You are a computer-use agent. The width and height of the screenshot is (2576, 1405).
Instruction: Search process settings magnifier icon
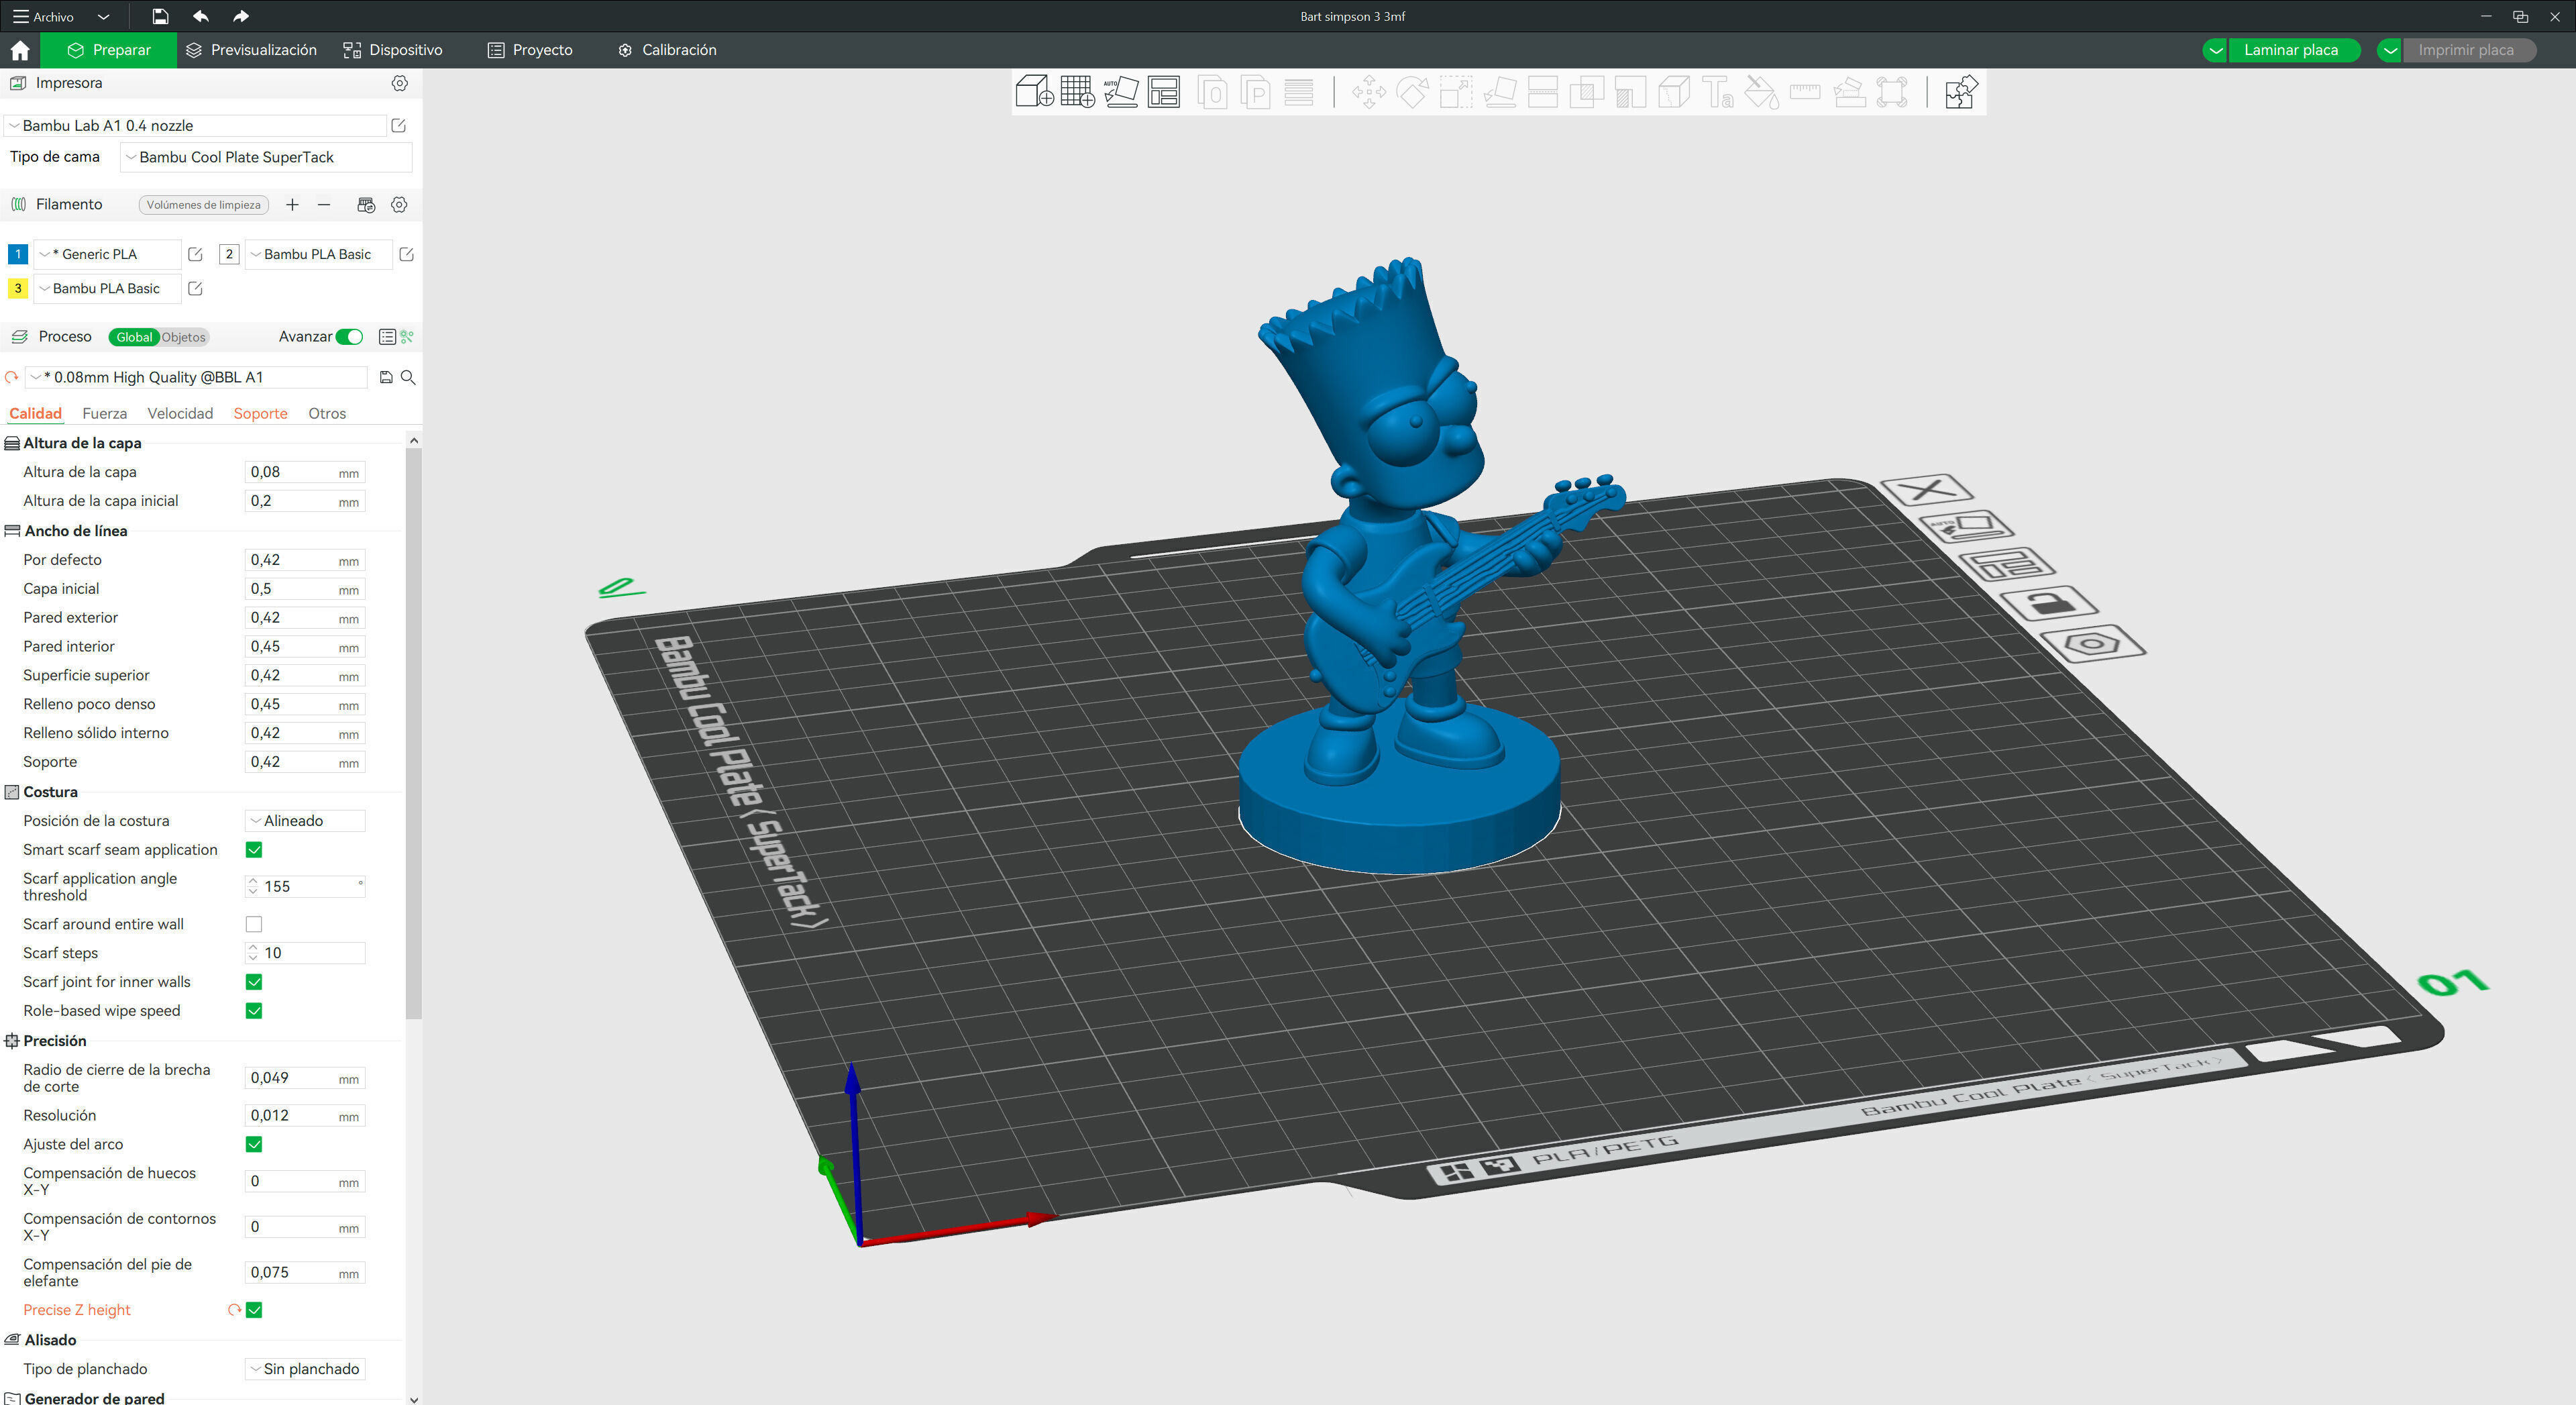tap(408, 377)
